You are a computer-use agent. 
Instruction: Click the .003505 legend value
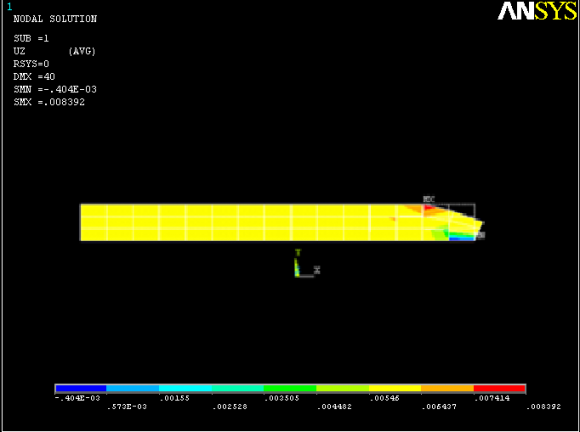click(x=282, y=398)
